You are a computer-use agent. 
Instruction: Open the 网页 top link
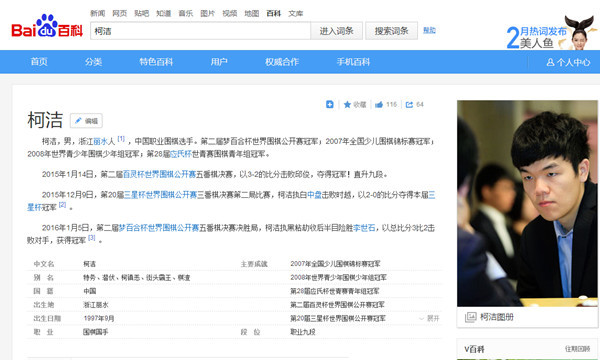click(x=119, y=13)
